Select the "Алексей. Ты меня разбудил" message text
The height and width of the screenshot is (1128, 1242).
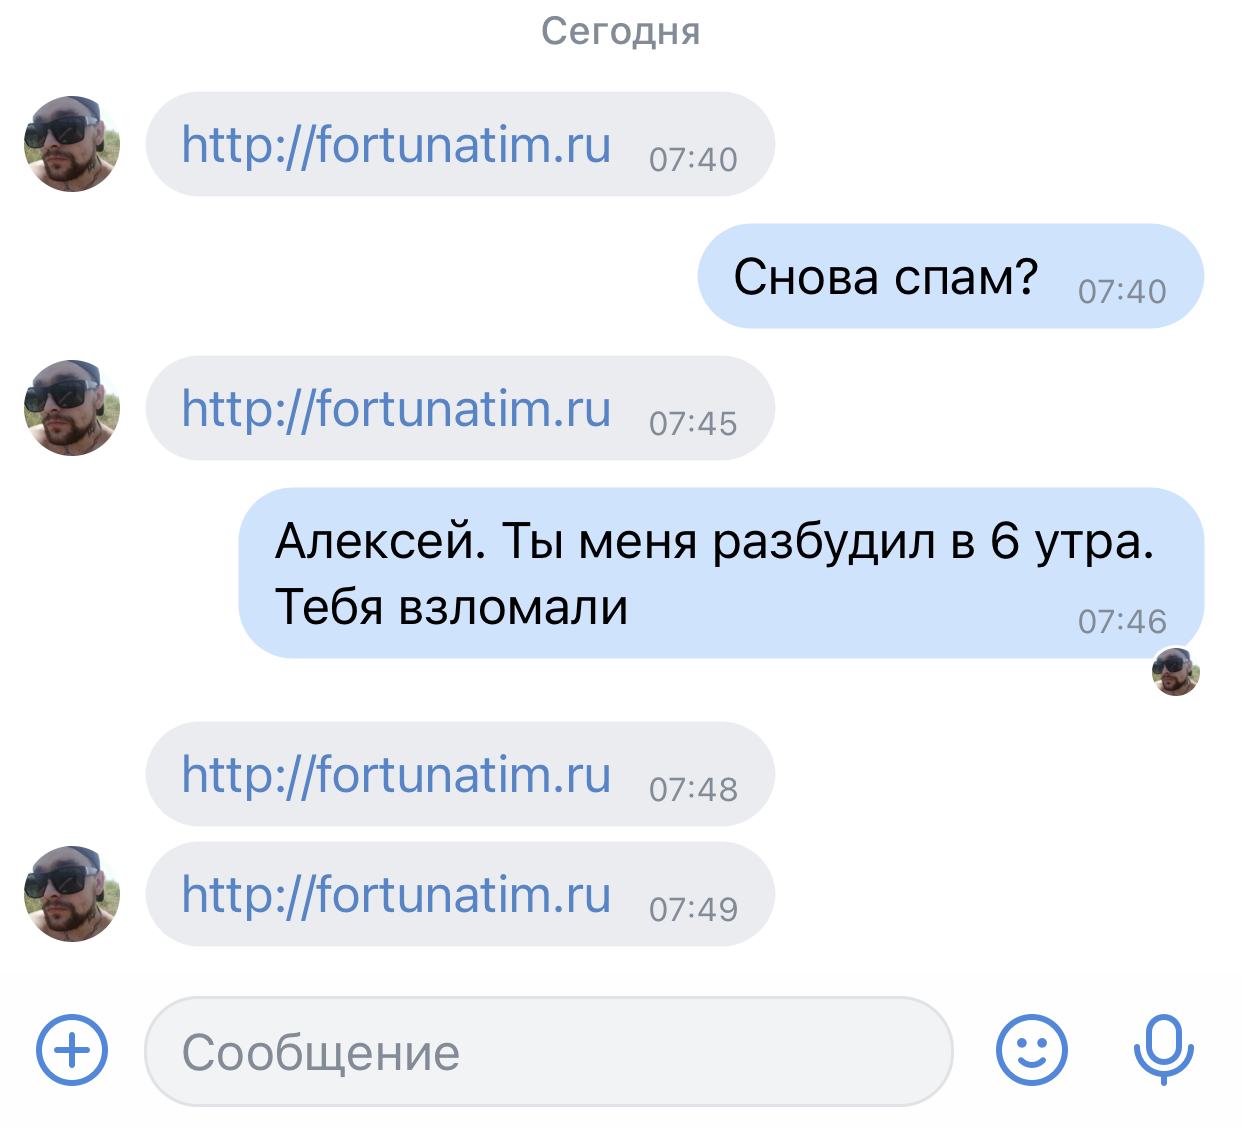(714, 542)
